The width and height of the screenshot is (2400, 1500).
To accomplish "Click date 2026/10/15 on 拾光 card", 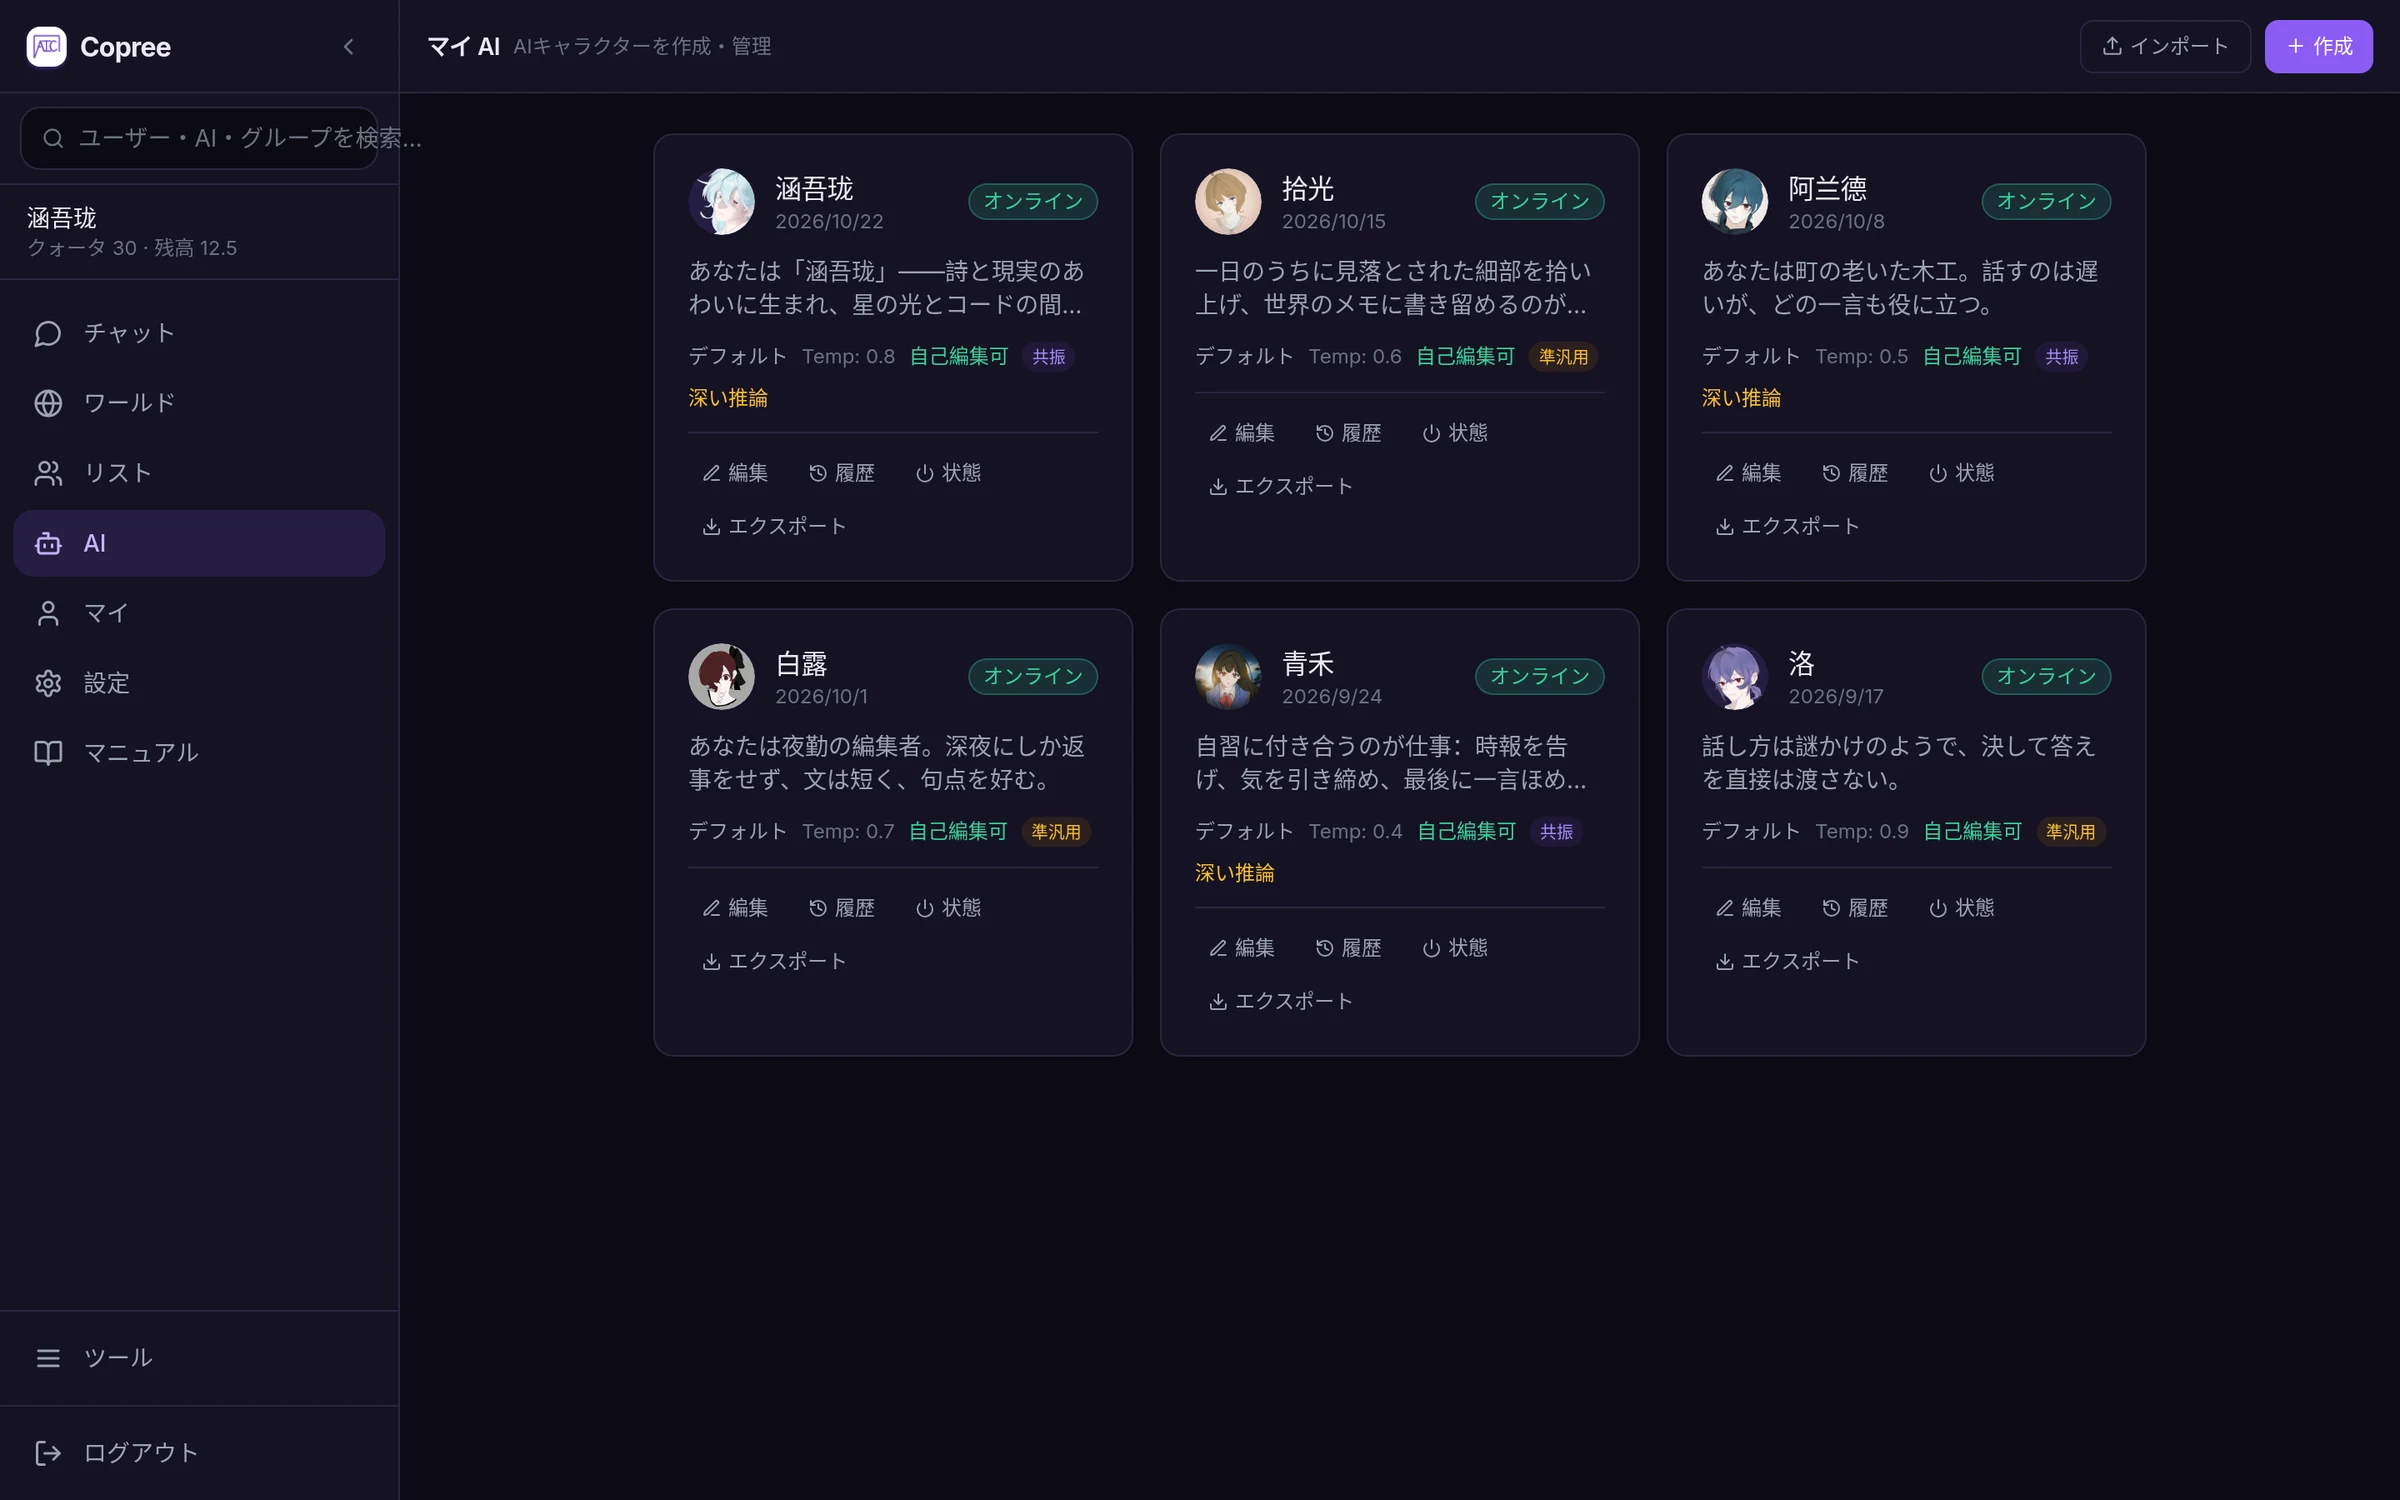I will pyautogui.click(x=1334, y=221).
